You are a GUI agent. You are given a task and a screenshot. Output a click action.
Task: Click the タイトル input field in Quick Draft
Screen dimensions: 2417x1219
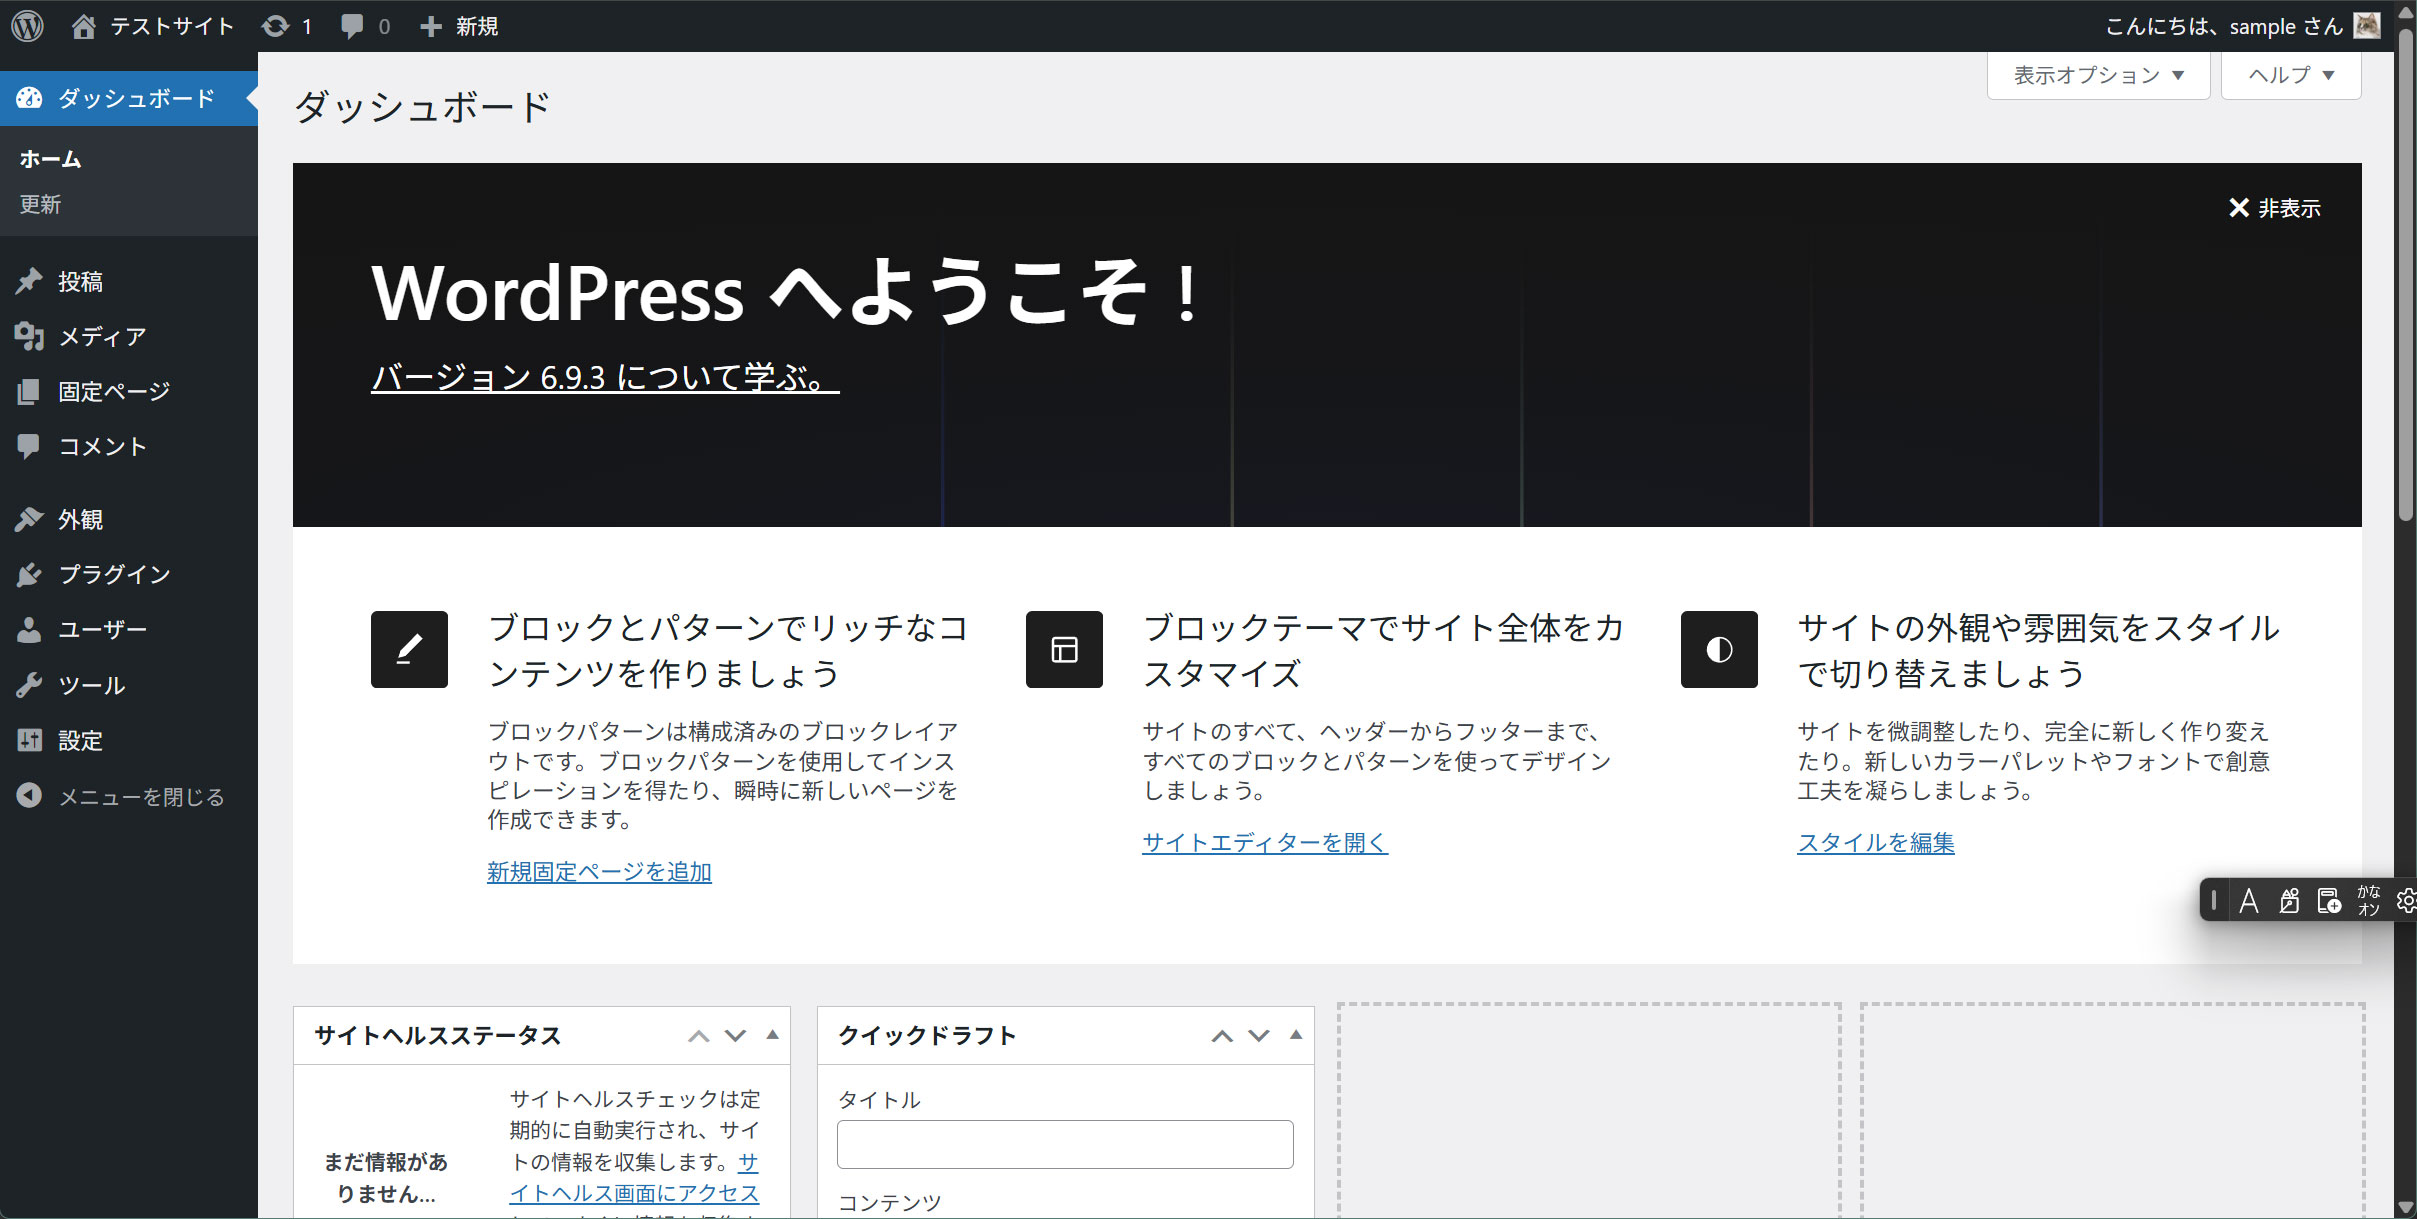[x=1065, y=1144]
